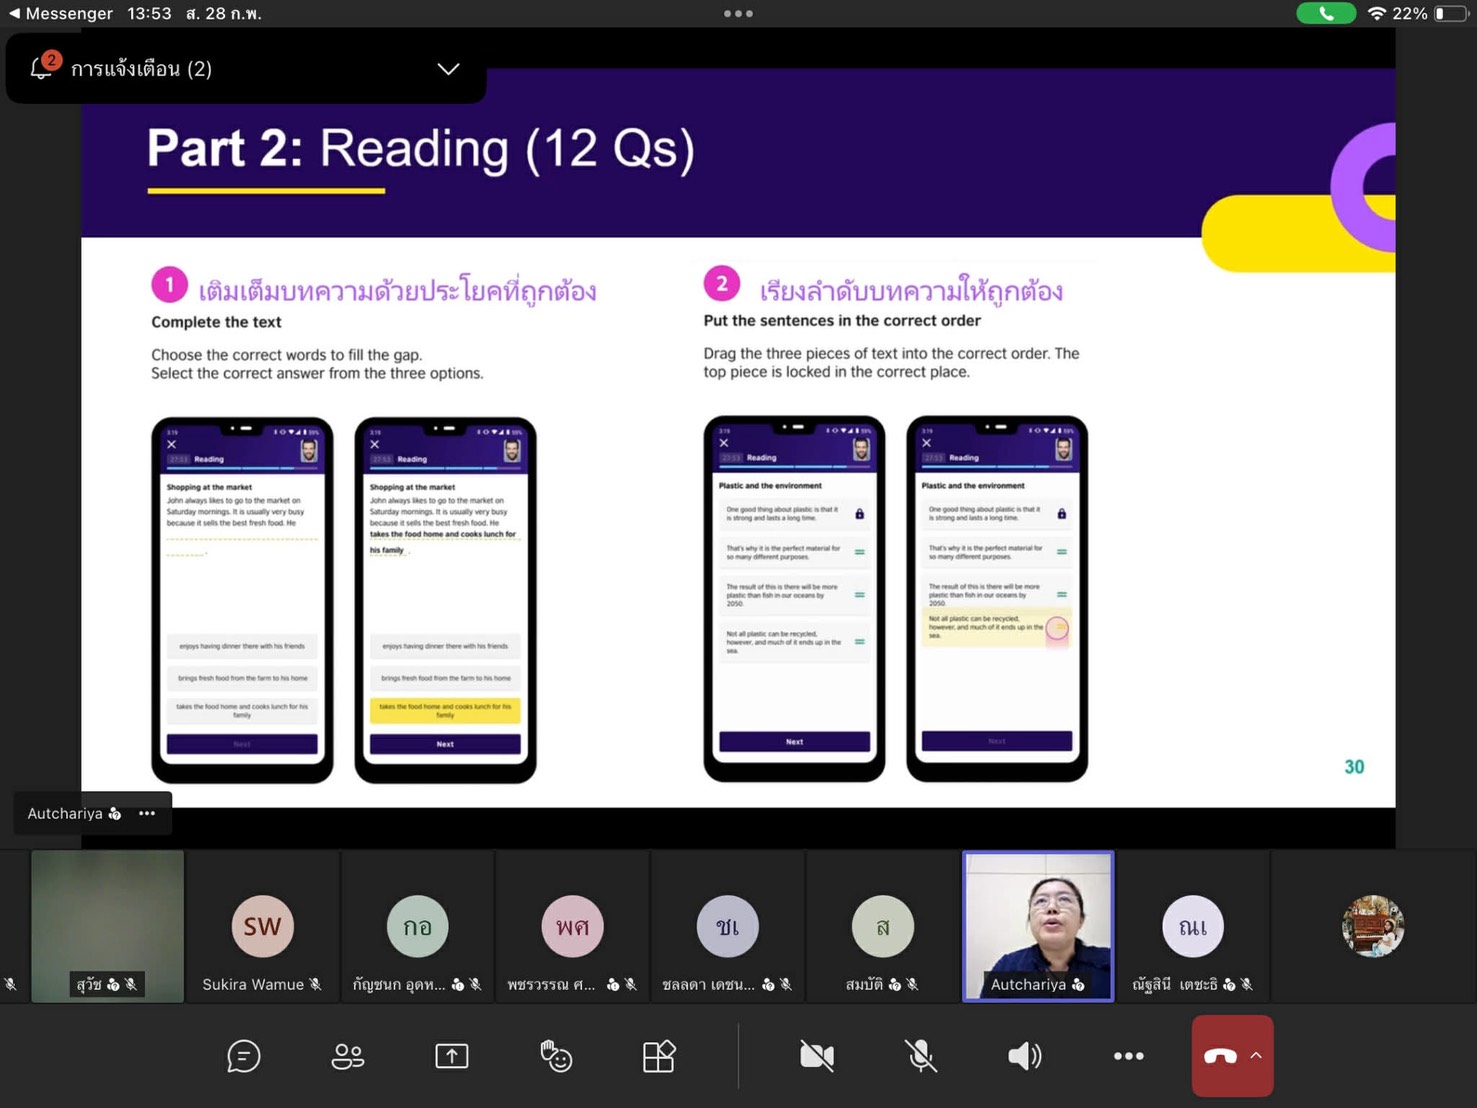Select Sukira Wamue participant tile
Viewport: 1477px width, 1108px height.
[262, 927]
